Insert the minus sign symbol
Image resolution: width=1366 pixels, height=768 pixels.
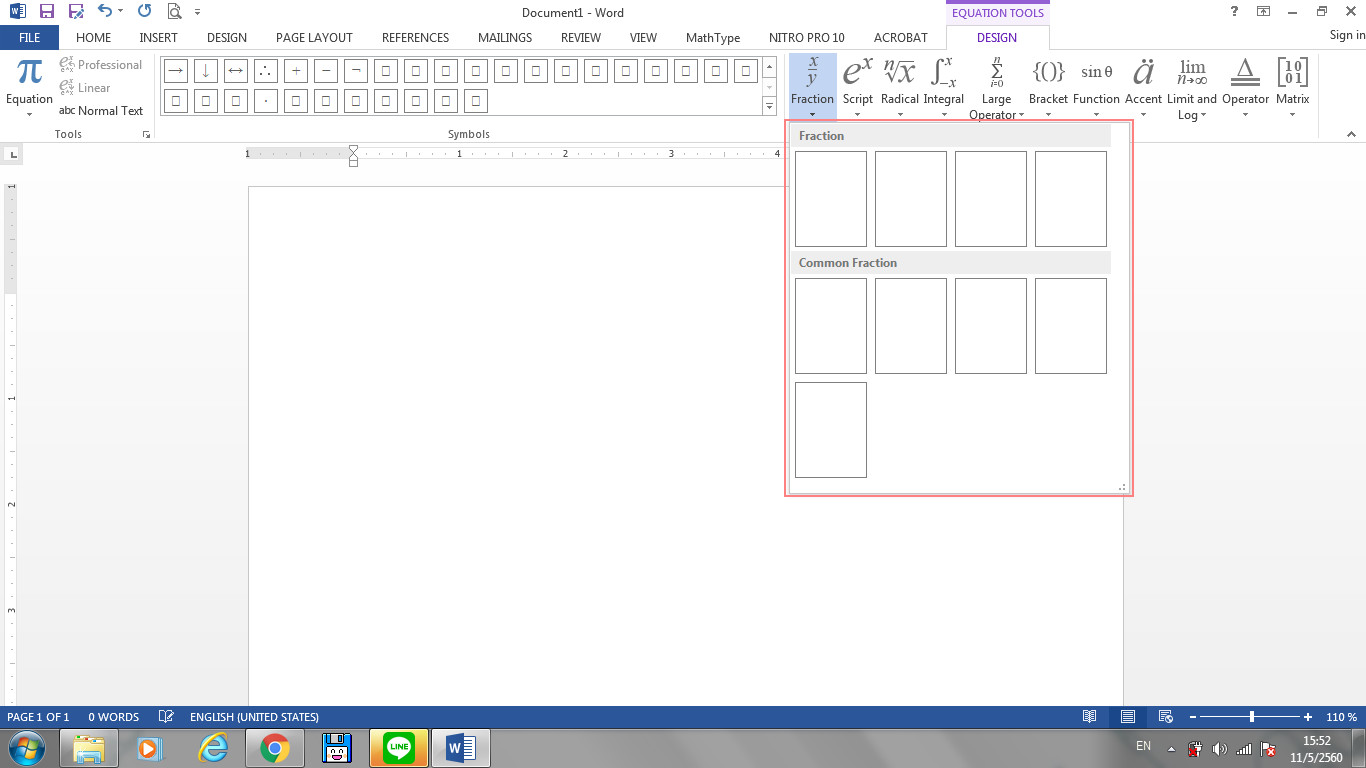tap(325, 71)
